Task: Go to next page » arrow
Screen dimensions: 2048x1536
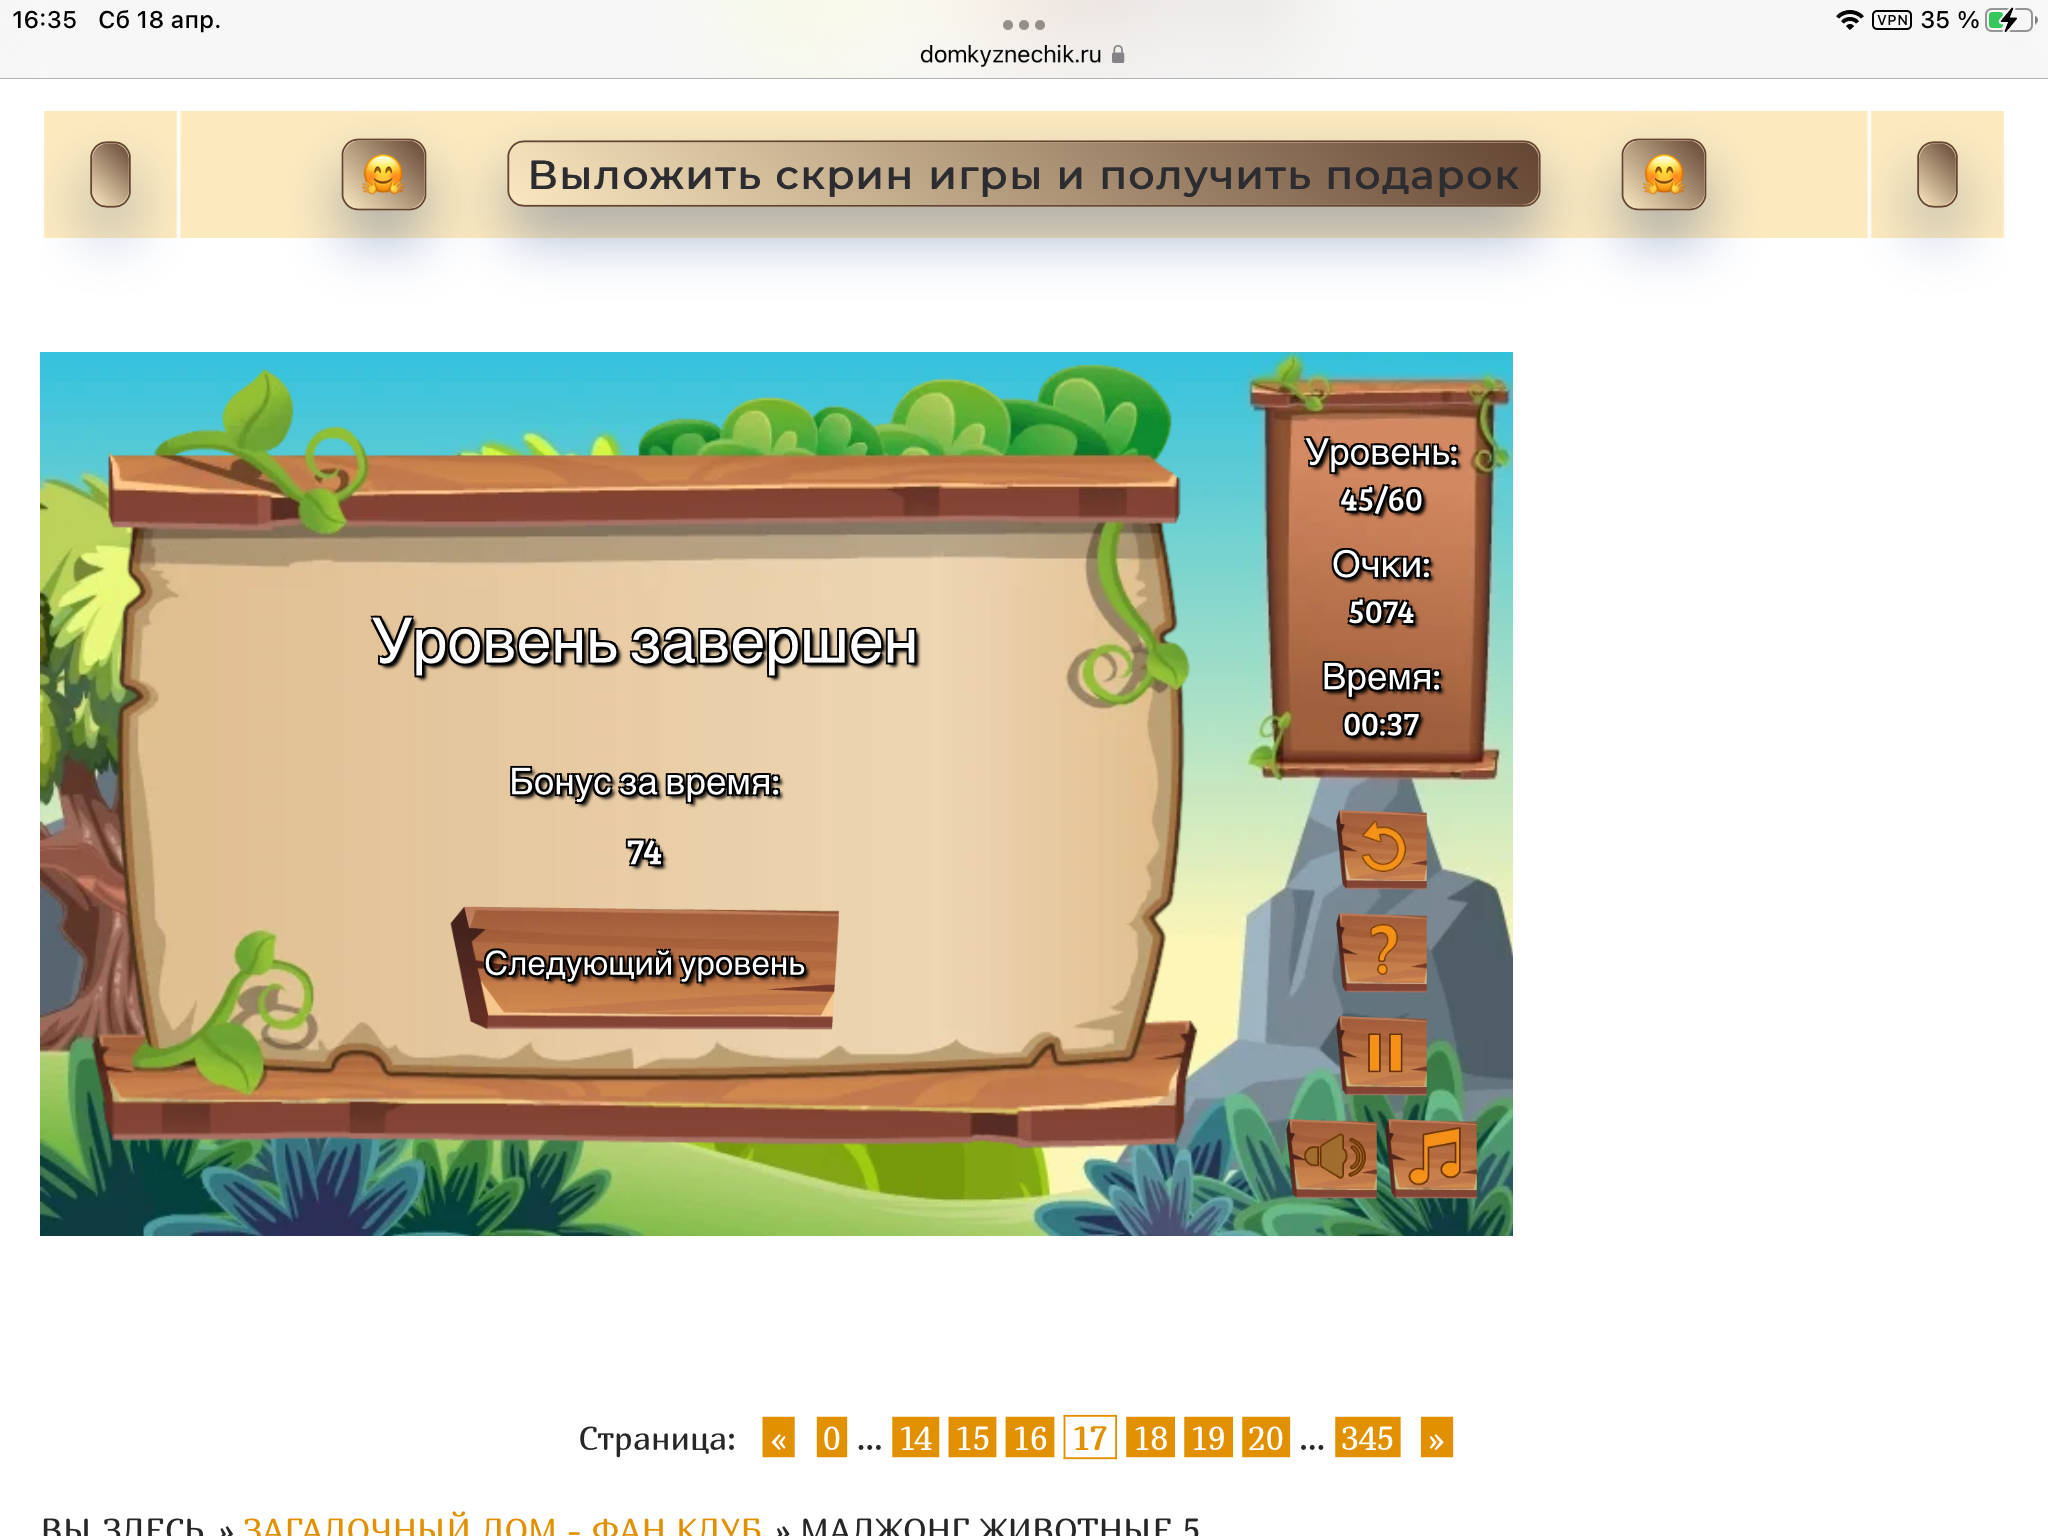Action: pyautogui.click(x=1436, y=1438)
